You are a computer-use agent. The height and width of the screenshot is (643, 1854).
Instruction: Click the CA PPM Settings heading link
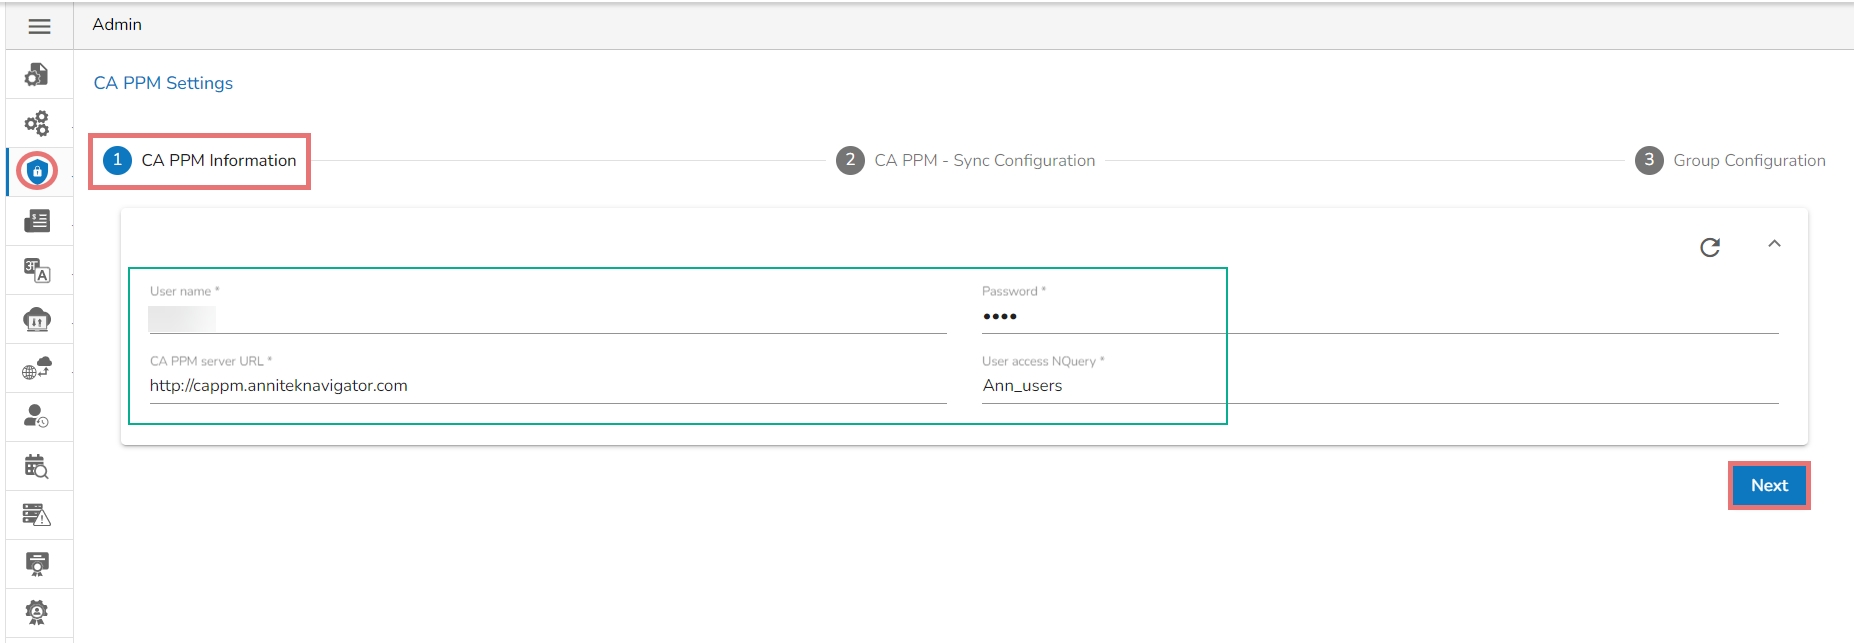[x=163, y=83]
